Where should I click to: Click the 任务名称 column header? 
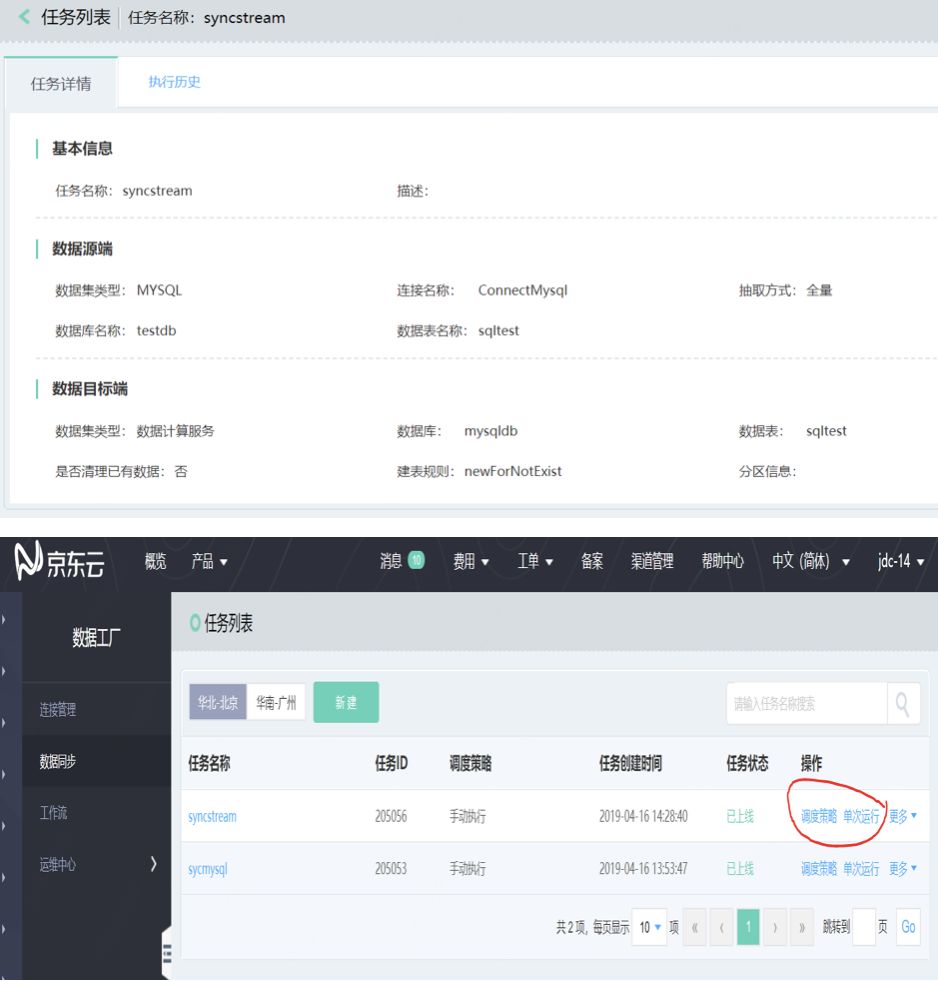209,763
